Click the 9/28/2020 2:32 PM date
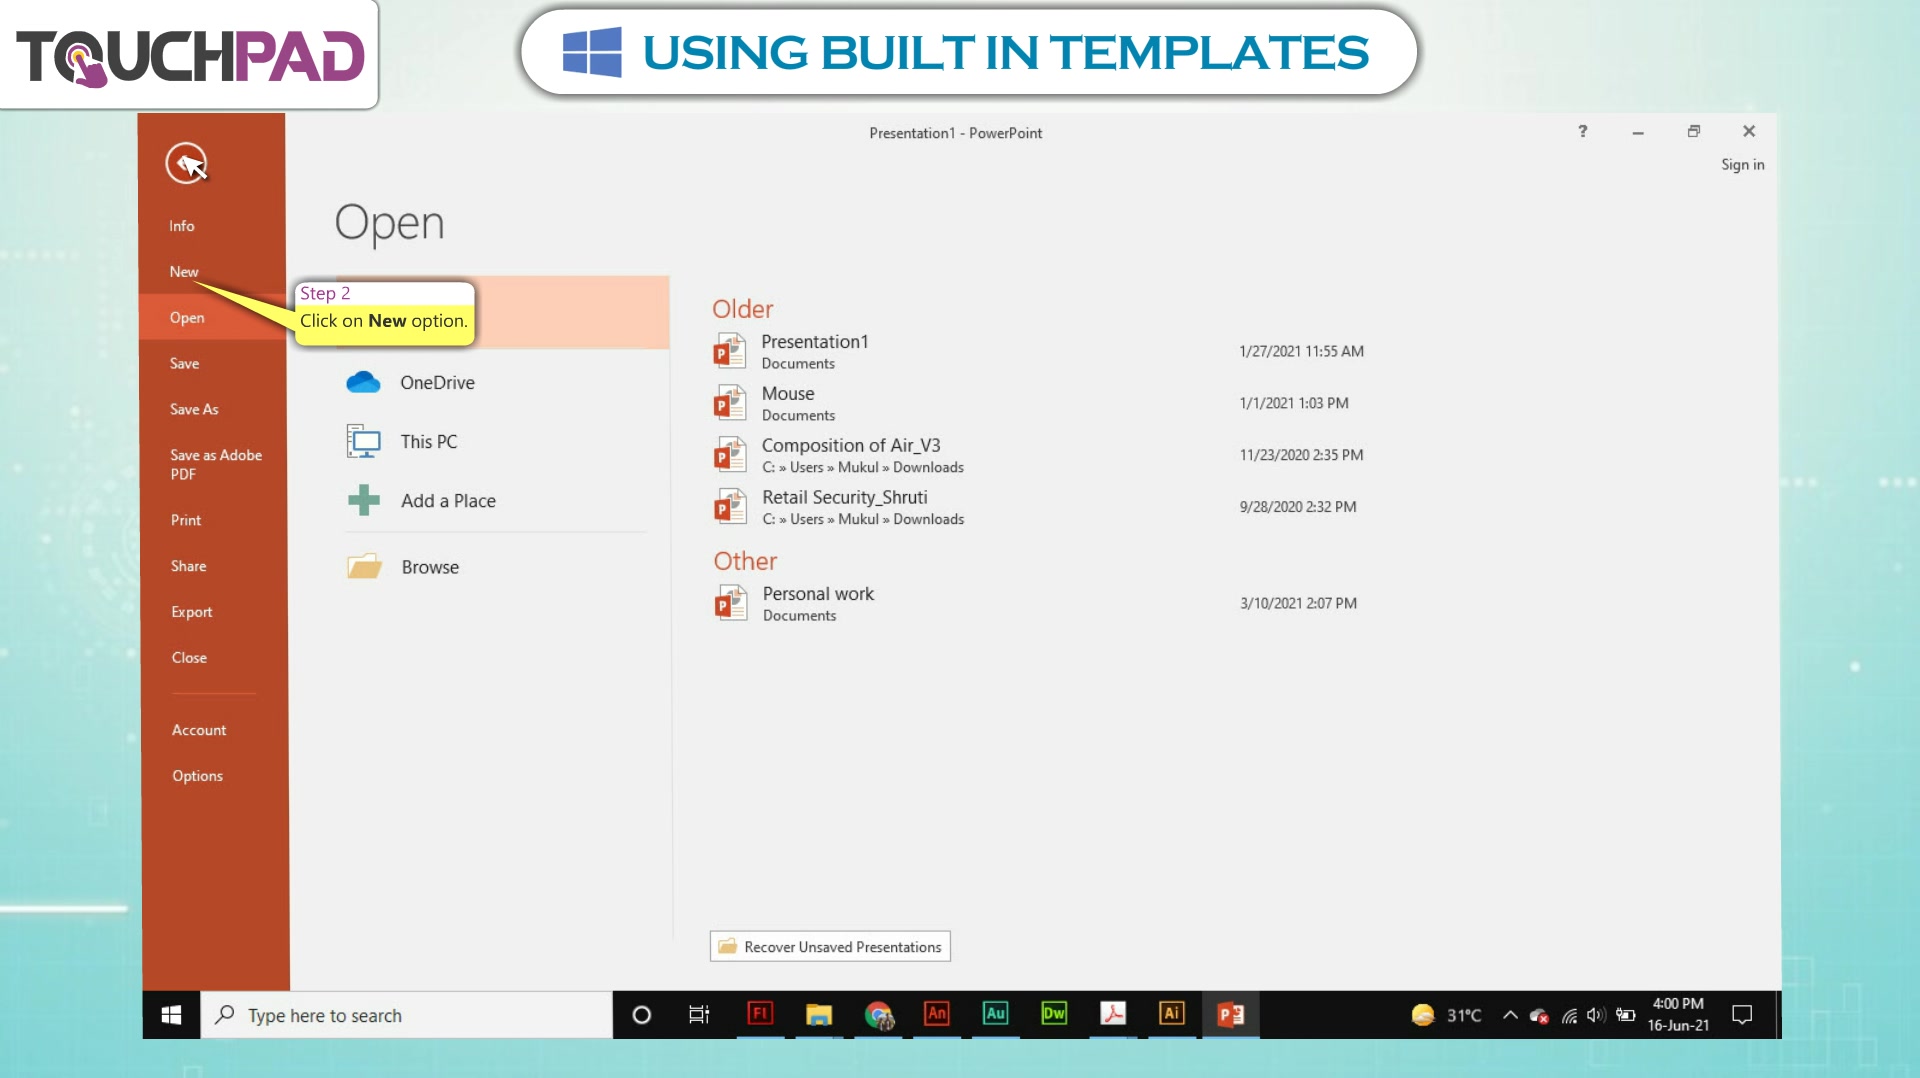 (1298, 507)
